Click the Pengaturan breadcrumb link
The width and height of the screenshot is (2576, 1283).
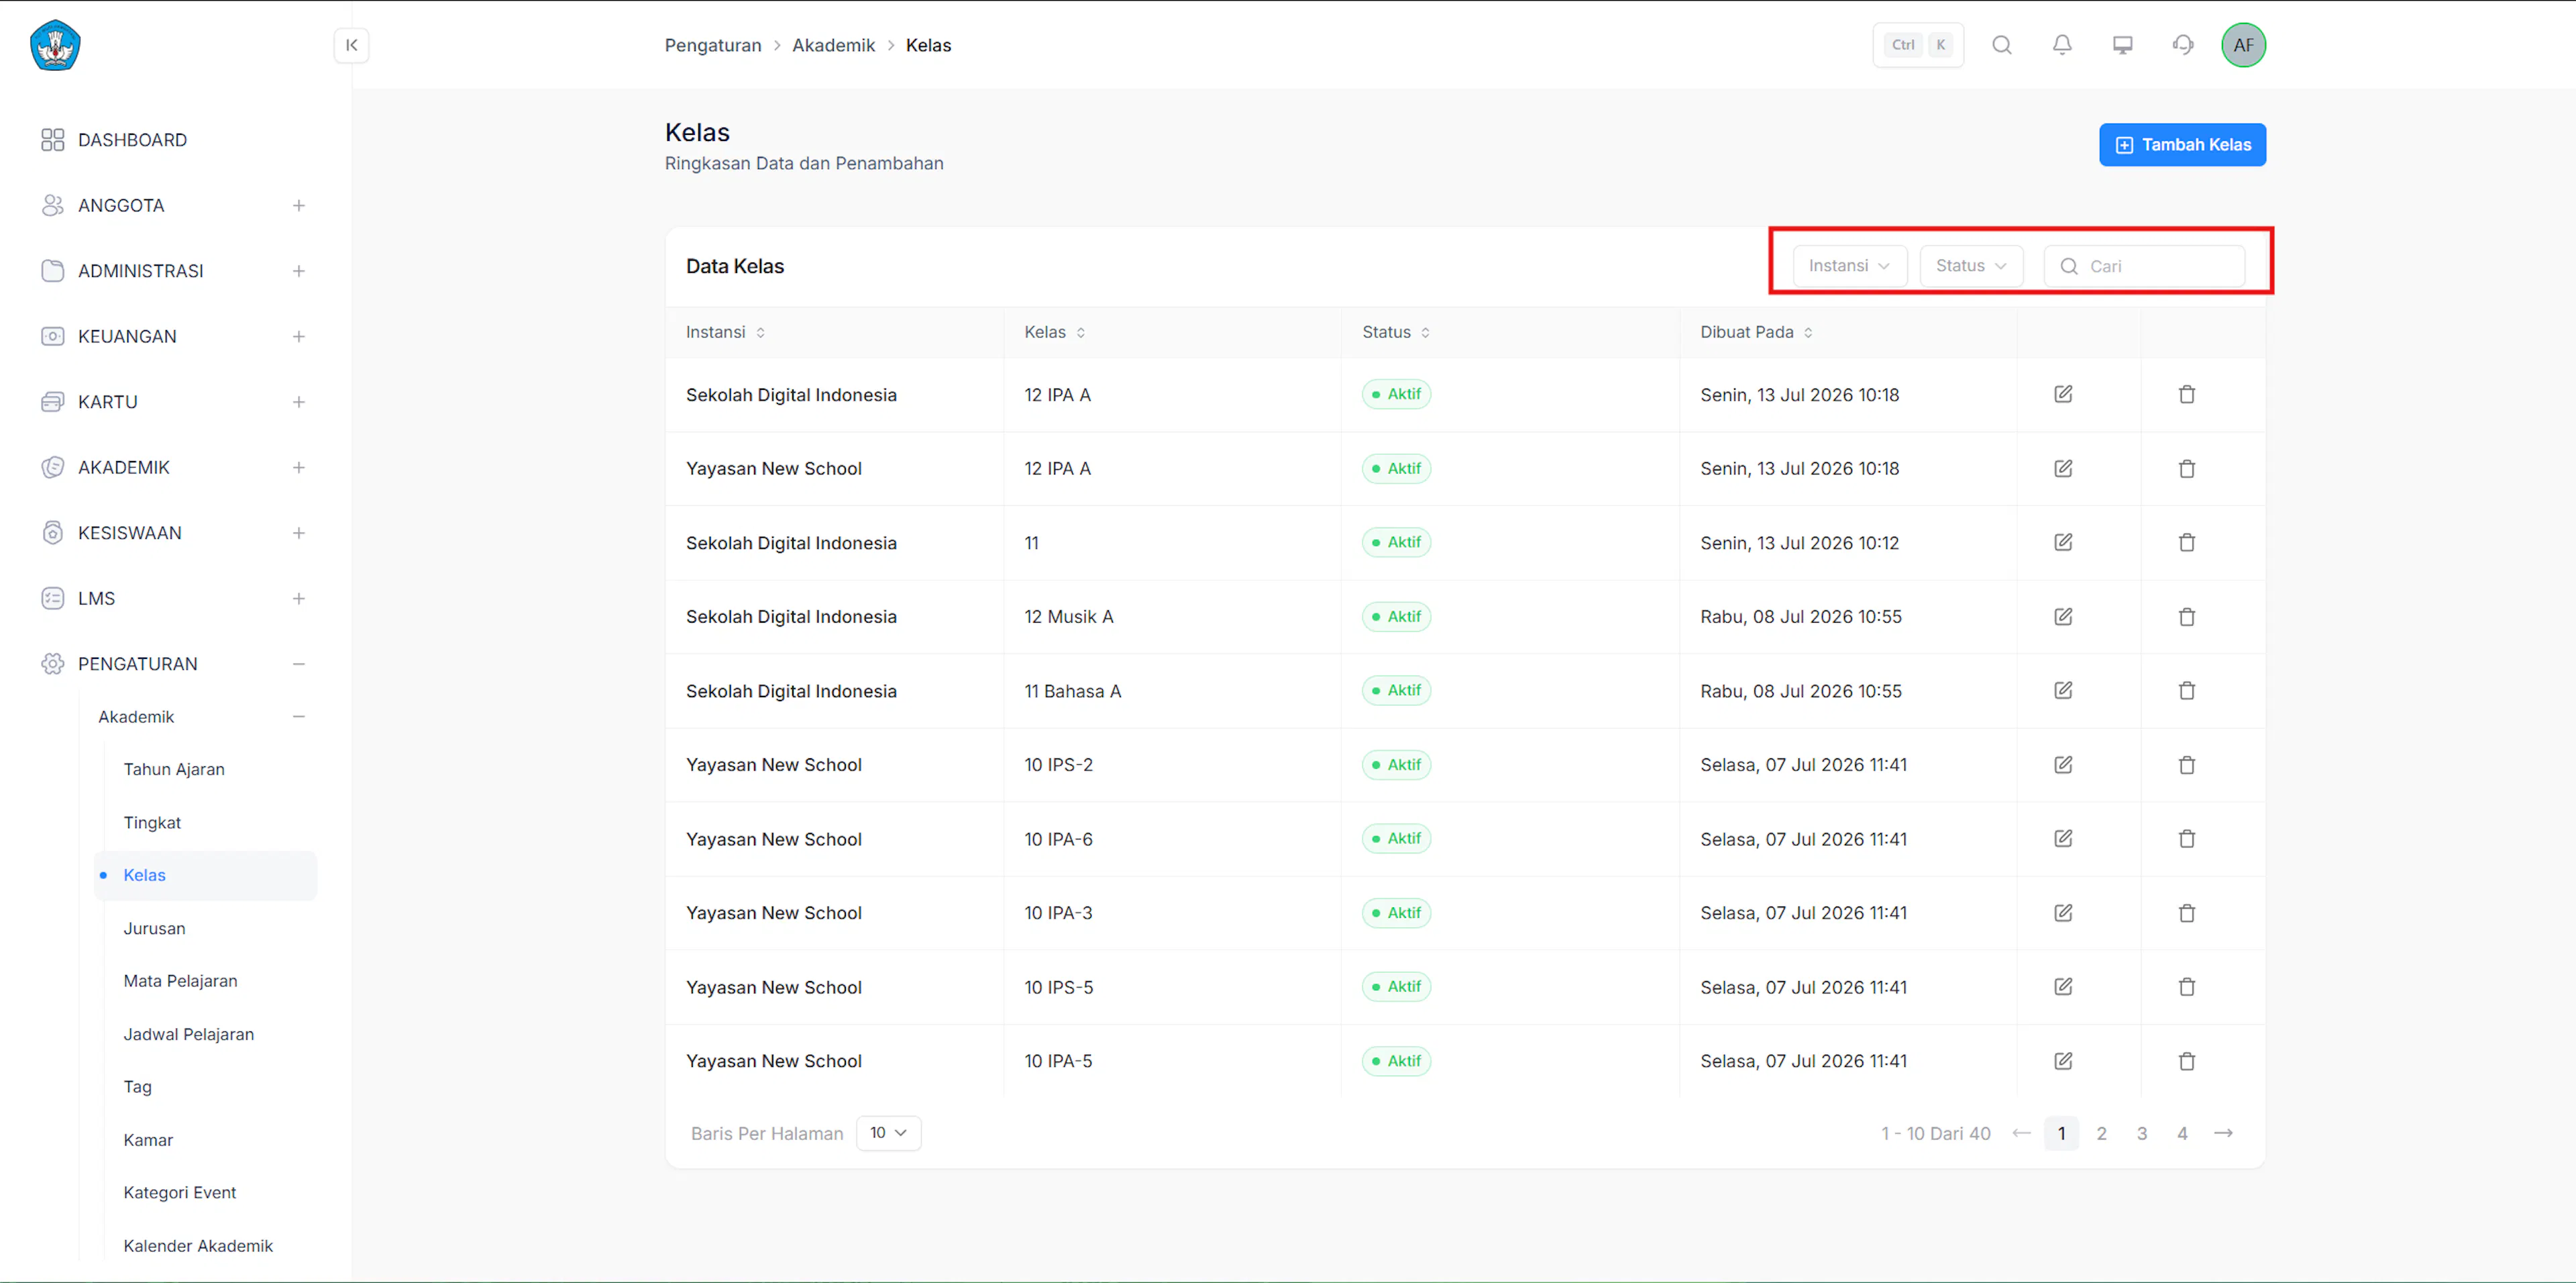713,45
